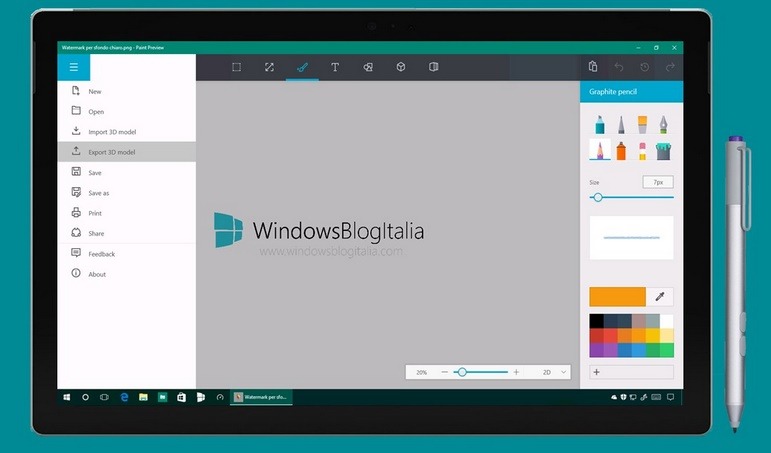Select the taupe color swatch
This screenshot has height=453, width=771.
639,321
